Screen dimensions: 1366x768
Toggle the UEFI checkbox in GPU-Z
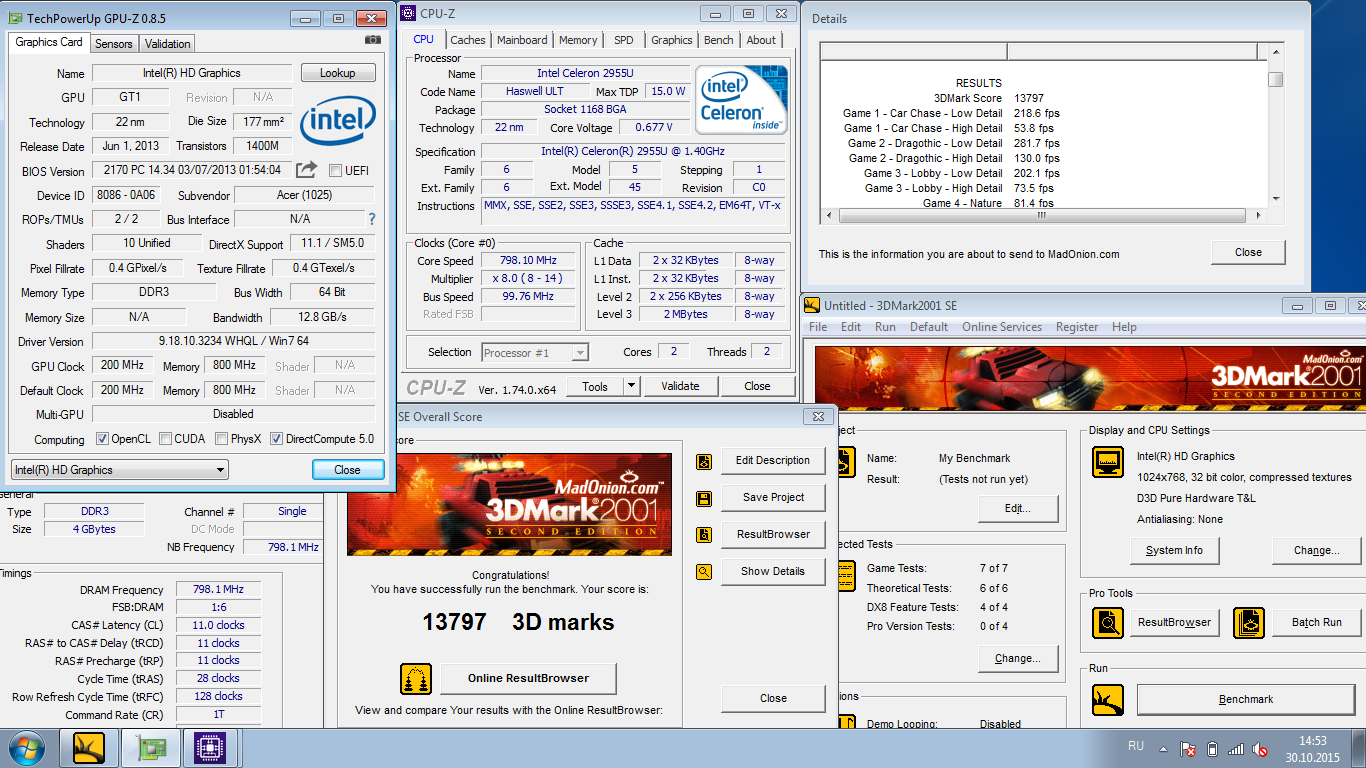[x=335, y=170]
